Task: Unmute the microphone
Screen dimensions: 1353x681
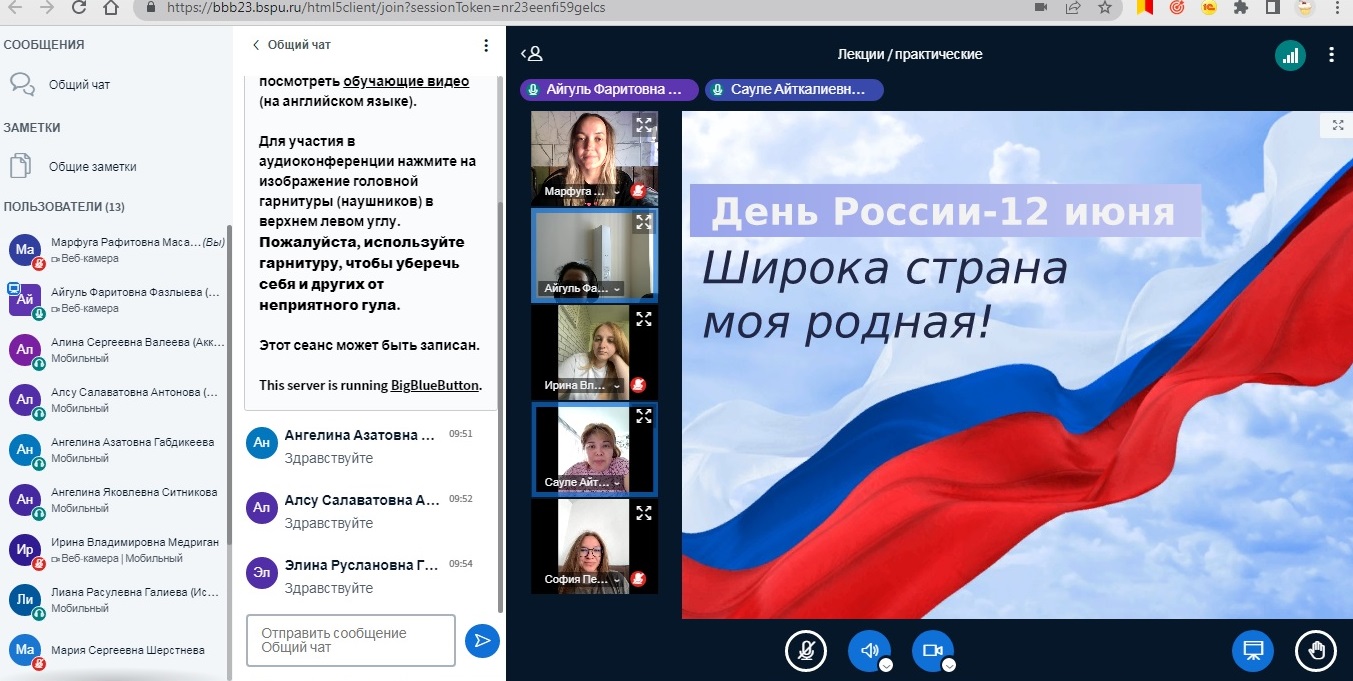Action: tap(805, 650)
